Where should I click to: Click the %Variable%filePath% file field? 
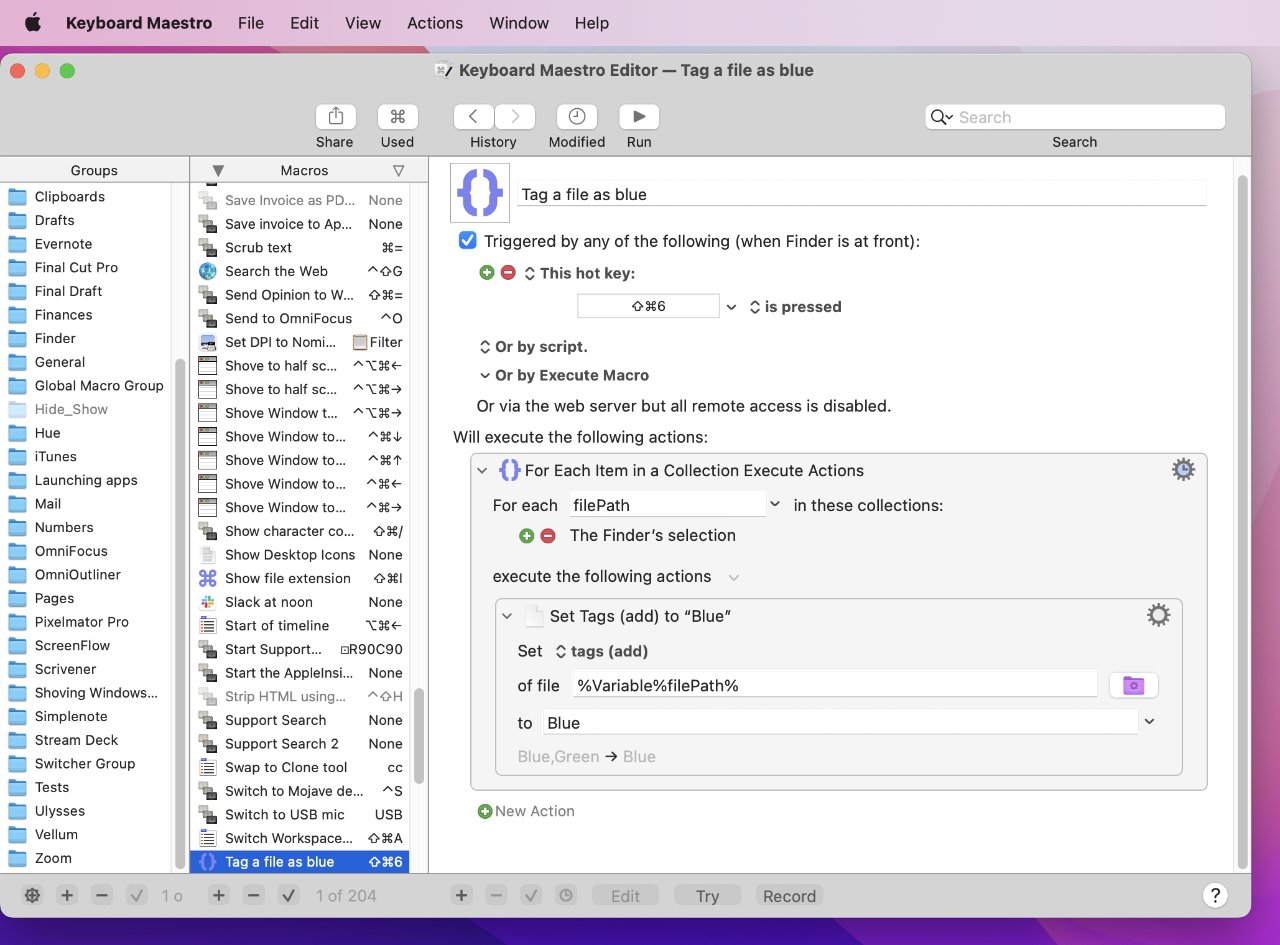835,684
